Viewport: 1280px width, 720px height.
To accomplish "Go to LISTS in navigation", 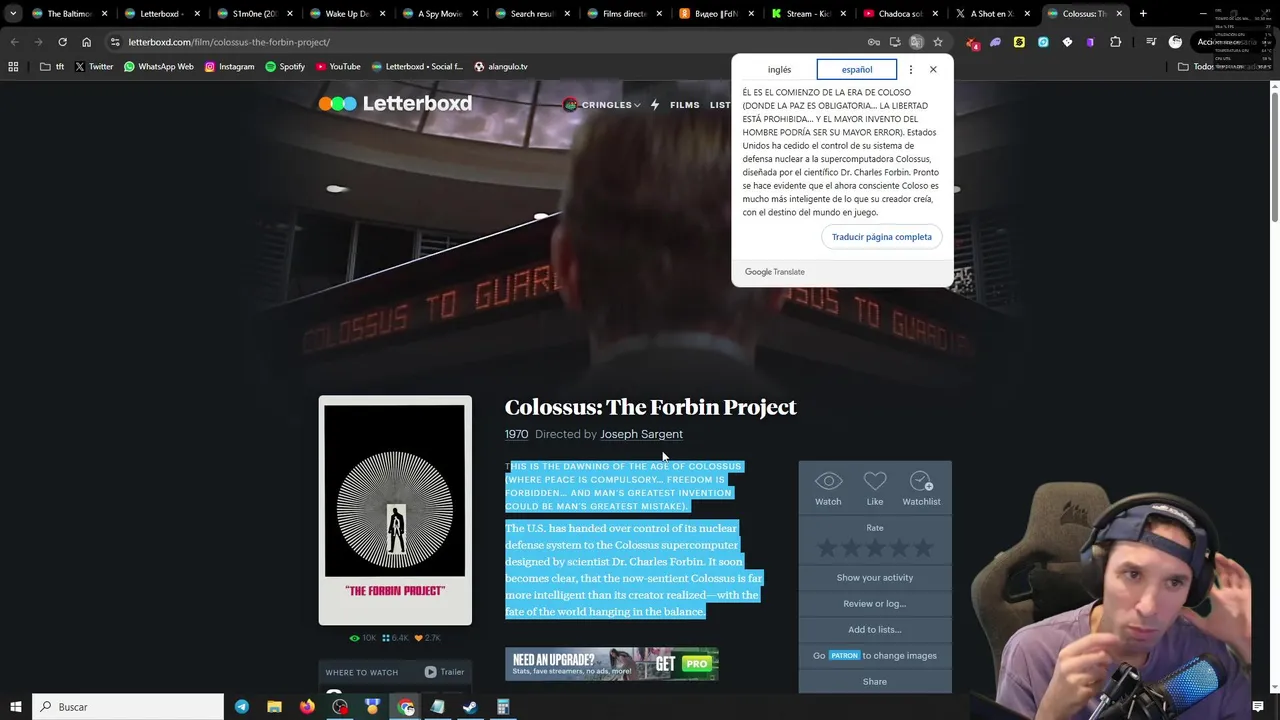I will click(x=720, y=105).
